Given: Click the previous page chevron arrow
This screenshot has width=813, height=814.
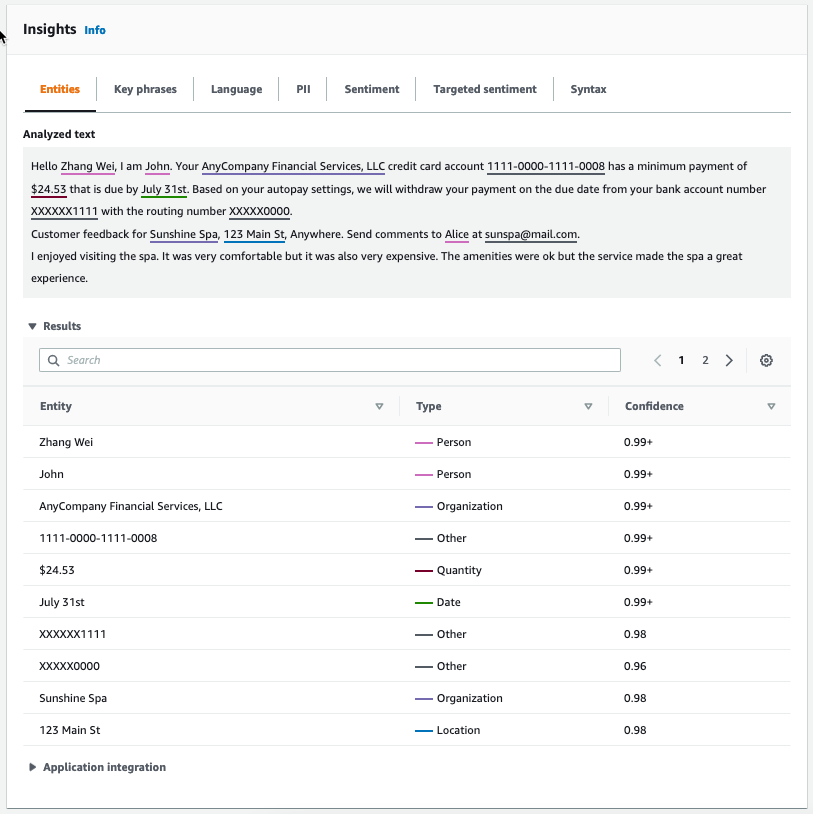Looking at the screenshot, I should 657,360.
